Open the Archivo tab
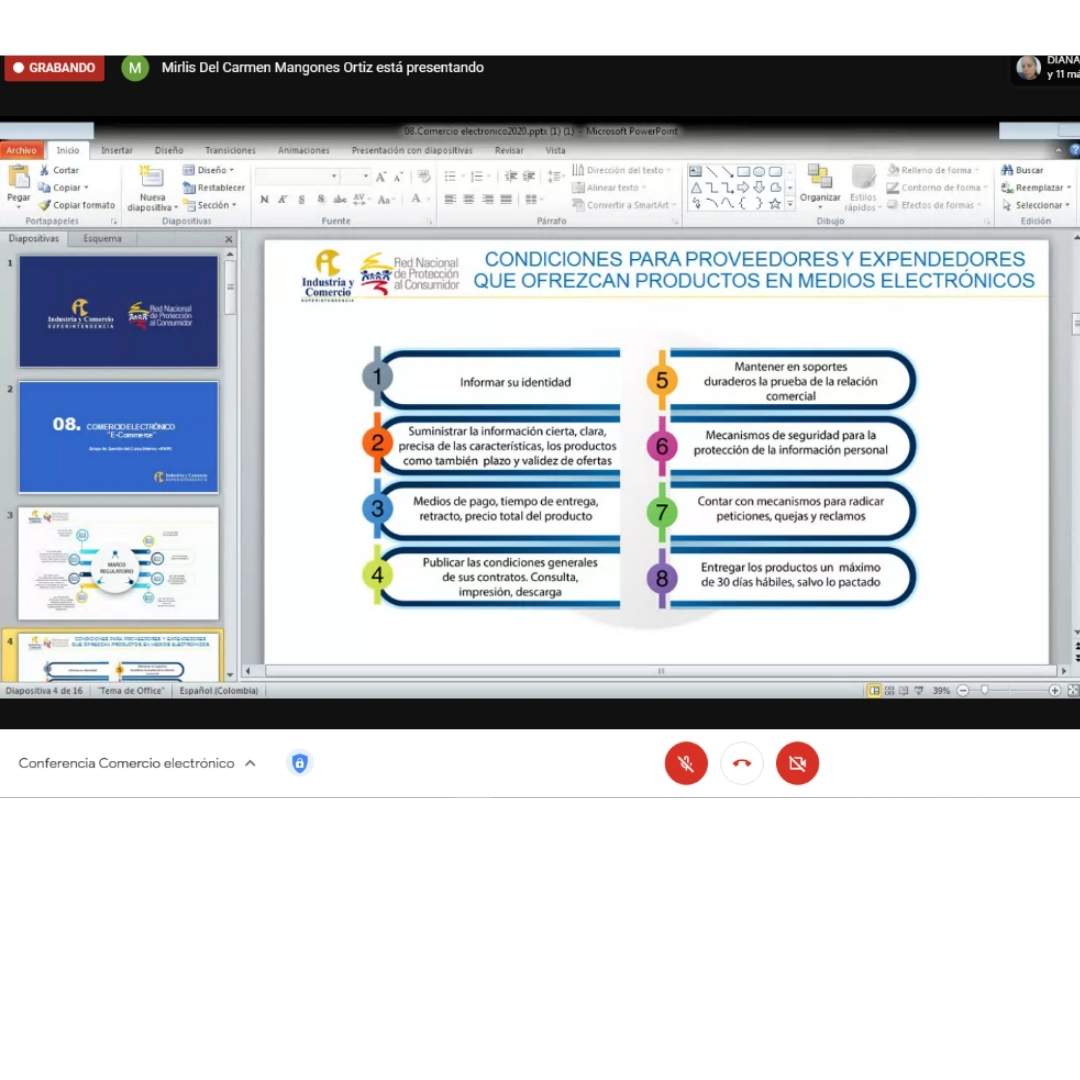 [x=21, y=150]
